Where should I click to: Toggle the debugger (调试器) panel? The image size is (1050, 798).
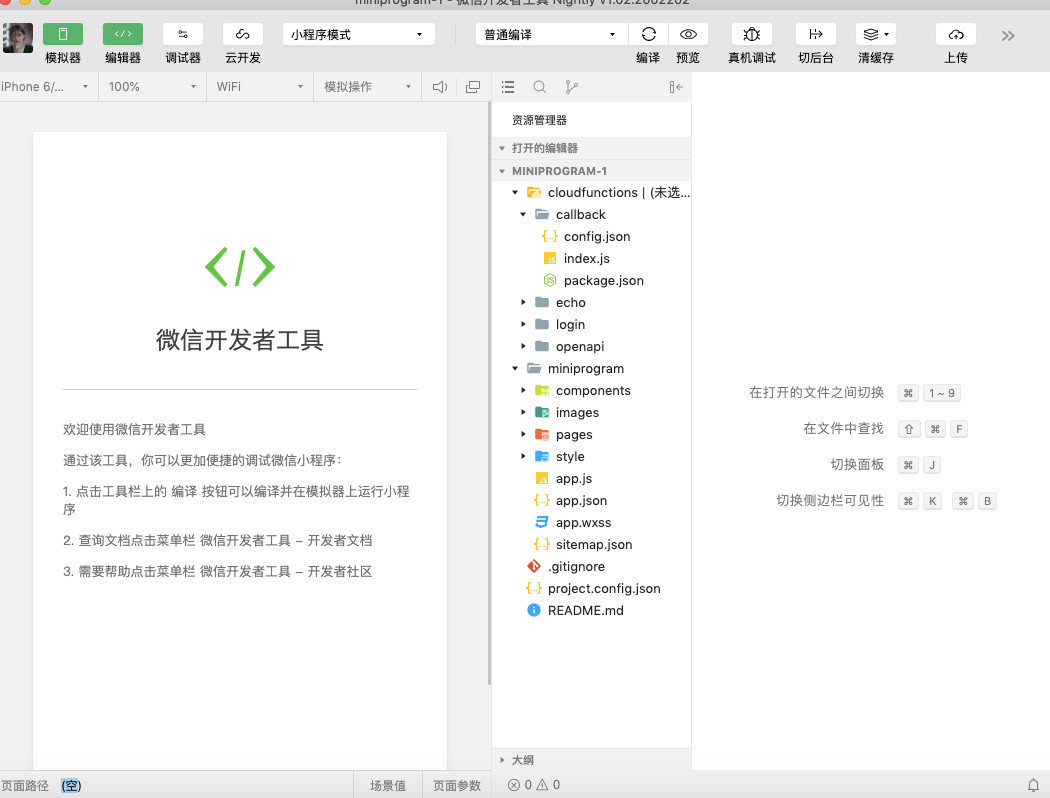click(x=183, y=34)
